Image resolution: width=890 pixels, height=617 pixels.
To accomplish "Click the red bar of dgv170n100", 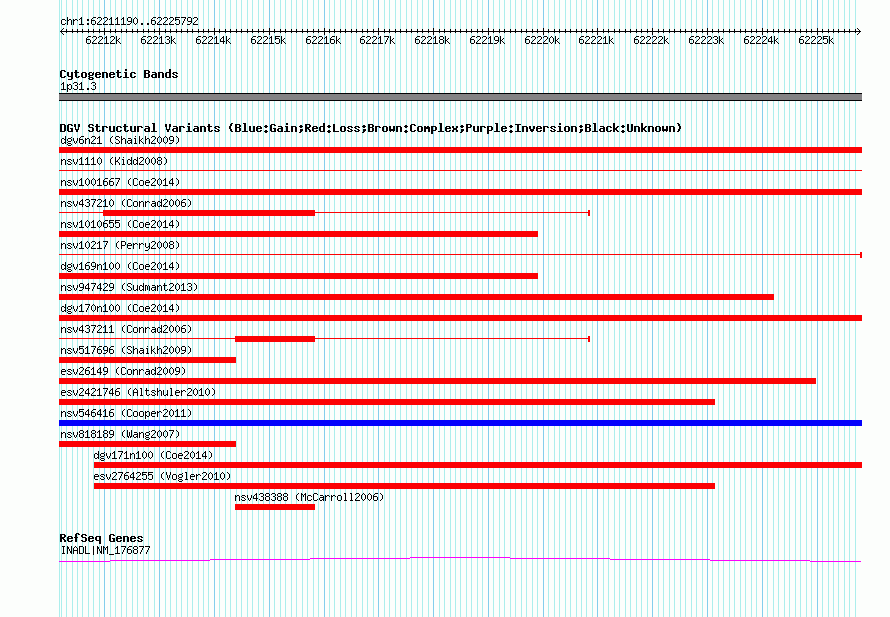I will point(460,318).
